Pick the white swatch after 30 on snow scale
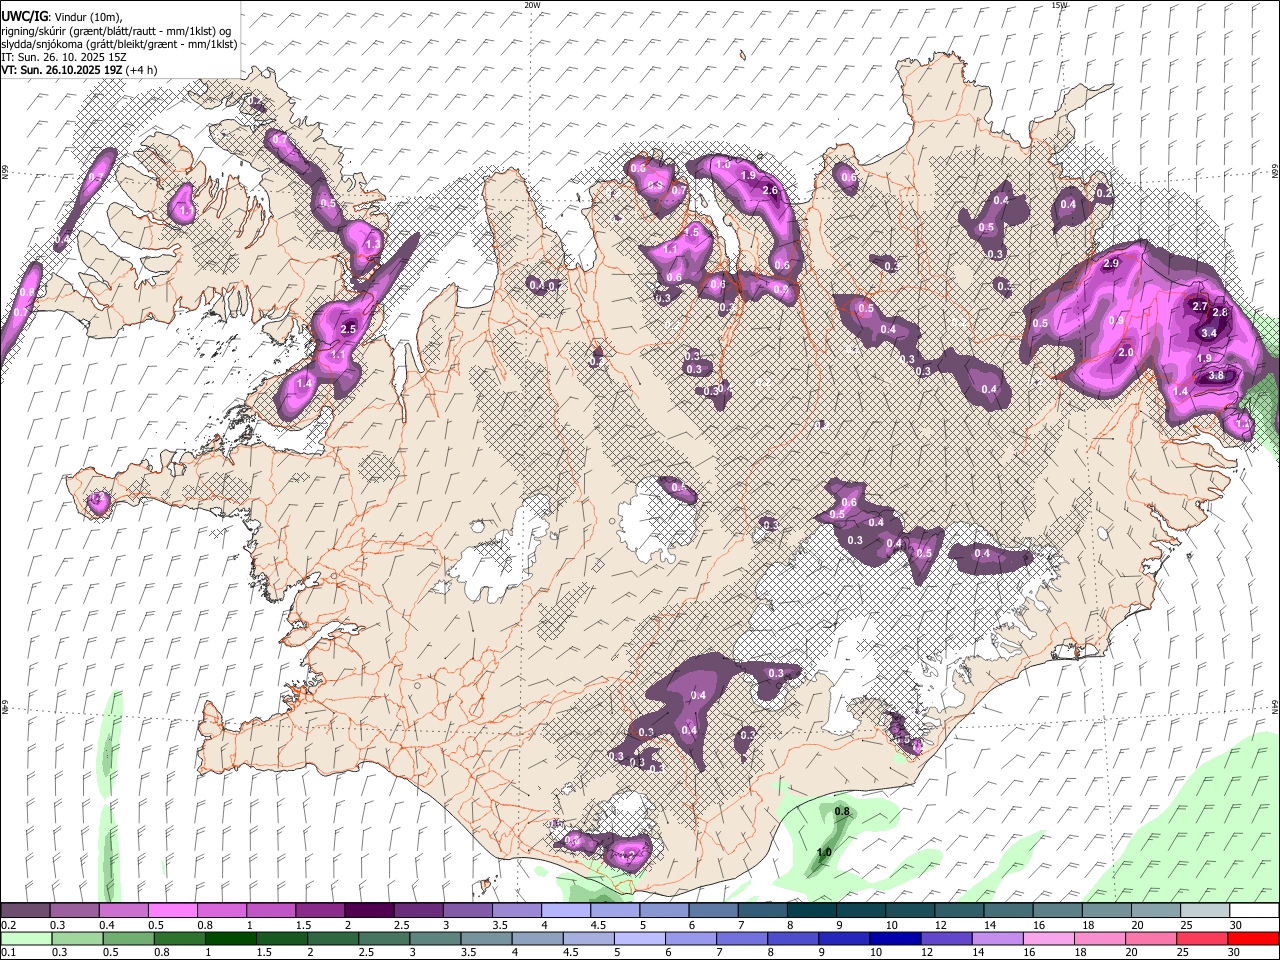1280x960 pixels. click(1254, 911)
